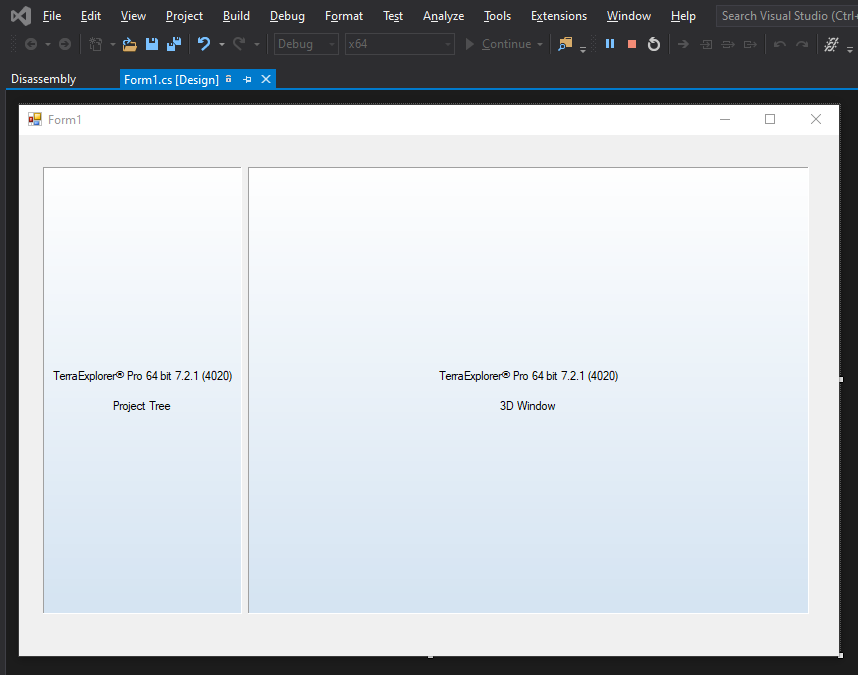The height and width of the screenshot is (675, 858).
Task: Click the lock icon on the Form1.cs tab
Action: click(x=229, y=79)
